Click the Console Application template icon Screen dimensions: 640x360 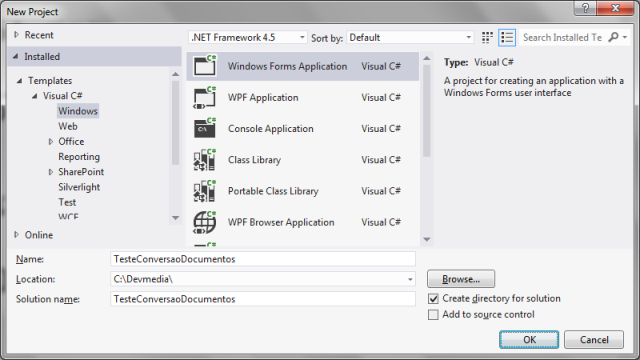click(204, 129)
